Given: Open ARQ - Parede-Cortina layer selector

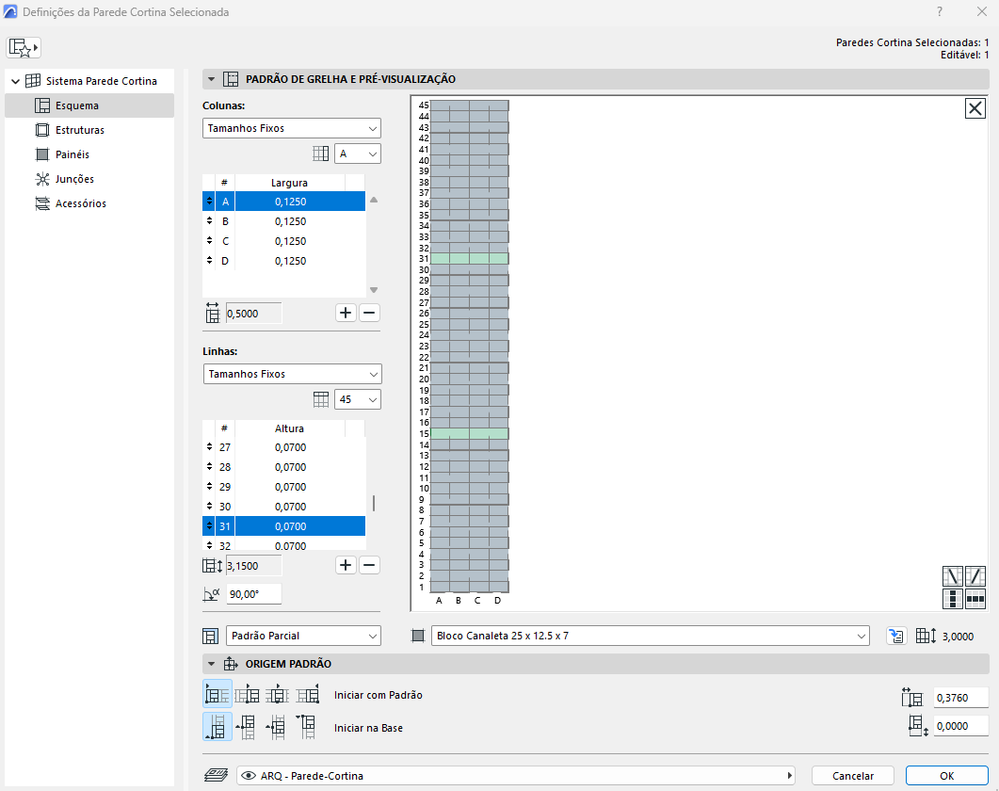Looking at the screenshot, I should click(x=516, y=776).
